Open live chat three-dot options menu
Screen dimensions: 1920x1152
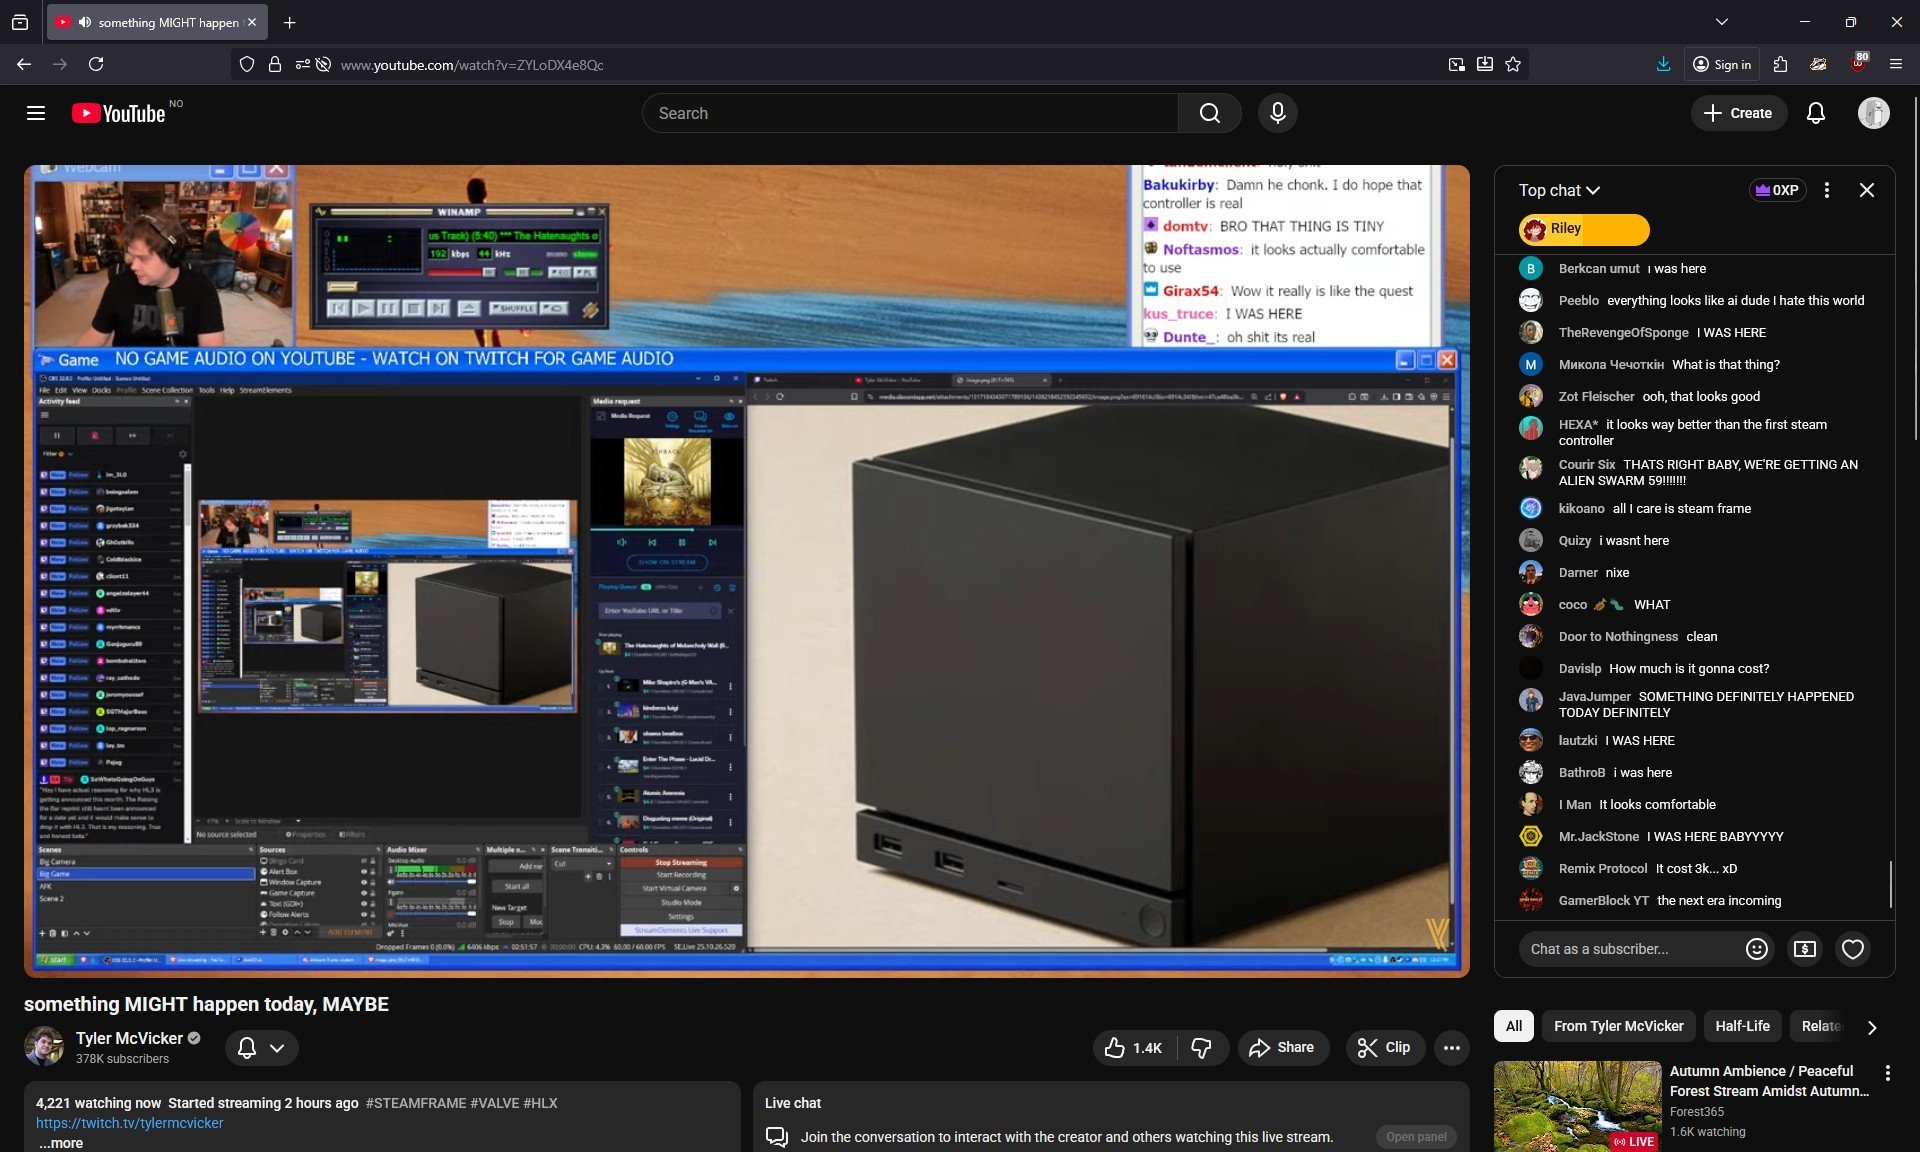(x=1826, y=190)
